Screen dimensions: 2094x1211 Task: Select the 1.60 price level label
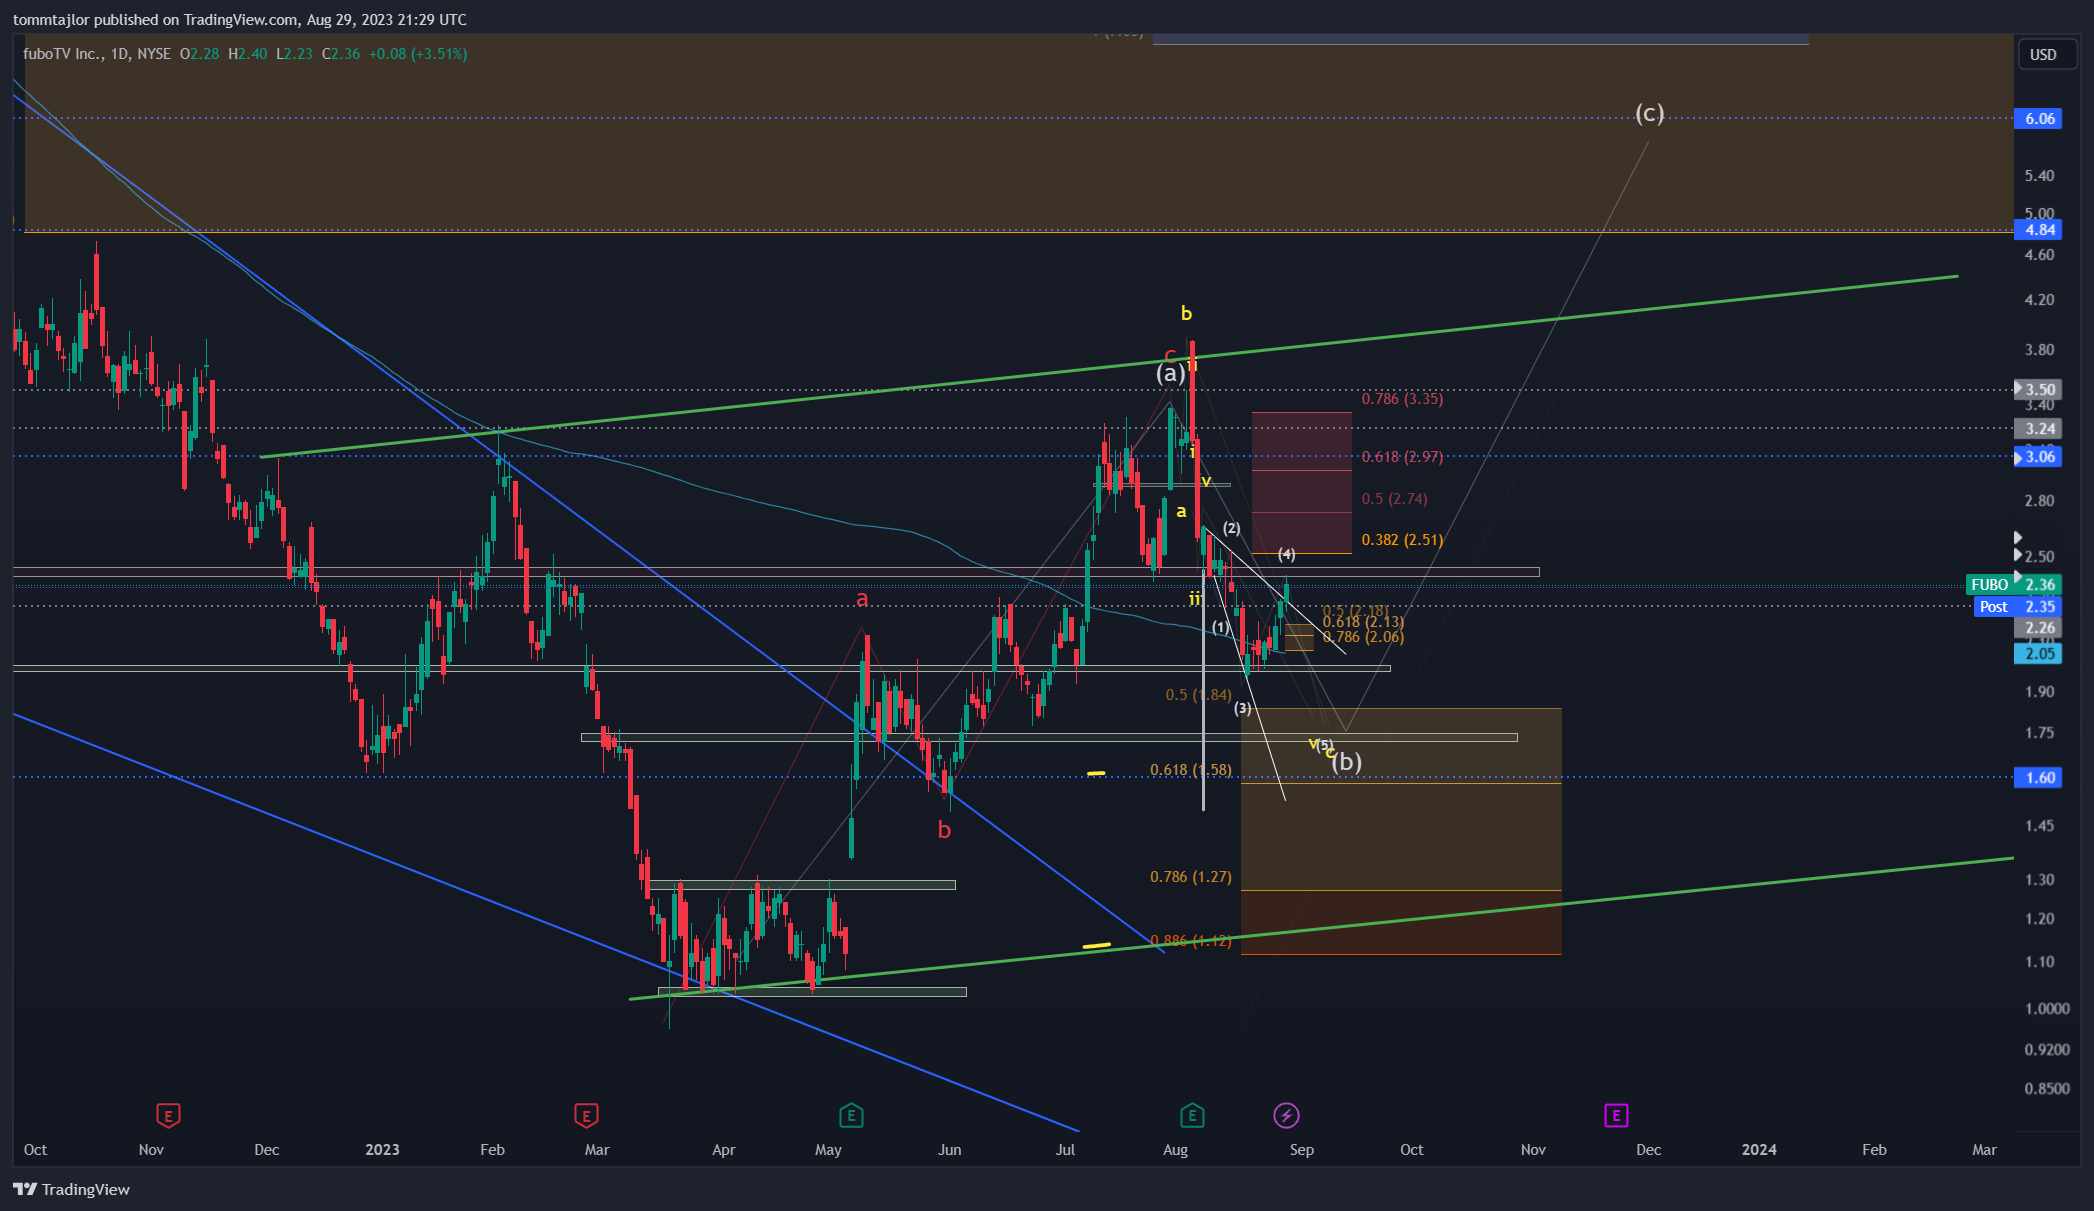point(2039,778)
